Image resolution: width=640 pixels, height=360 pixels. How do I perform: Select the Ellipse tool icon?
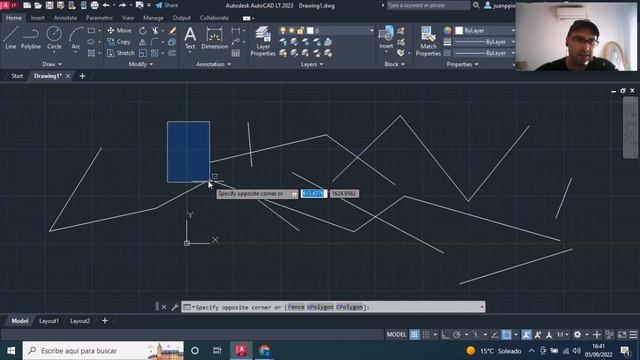pos(91,42)
